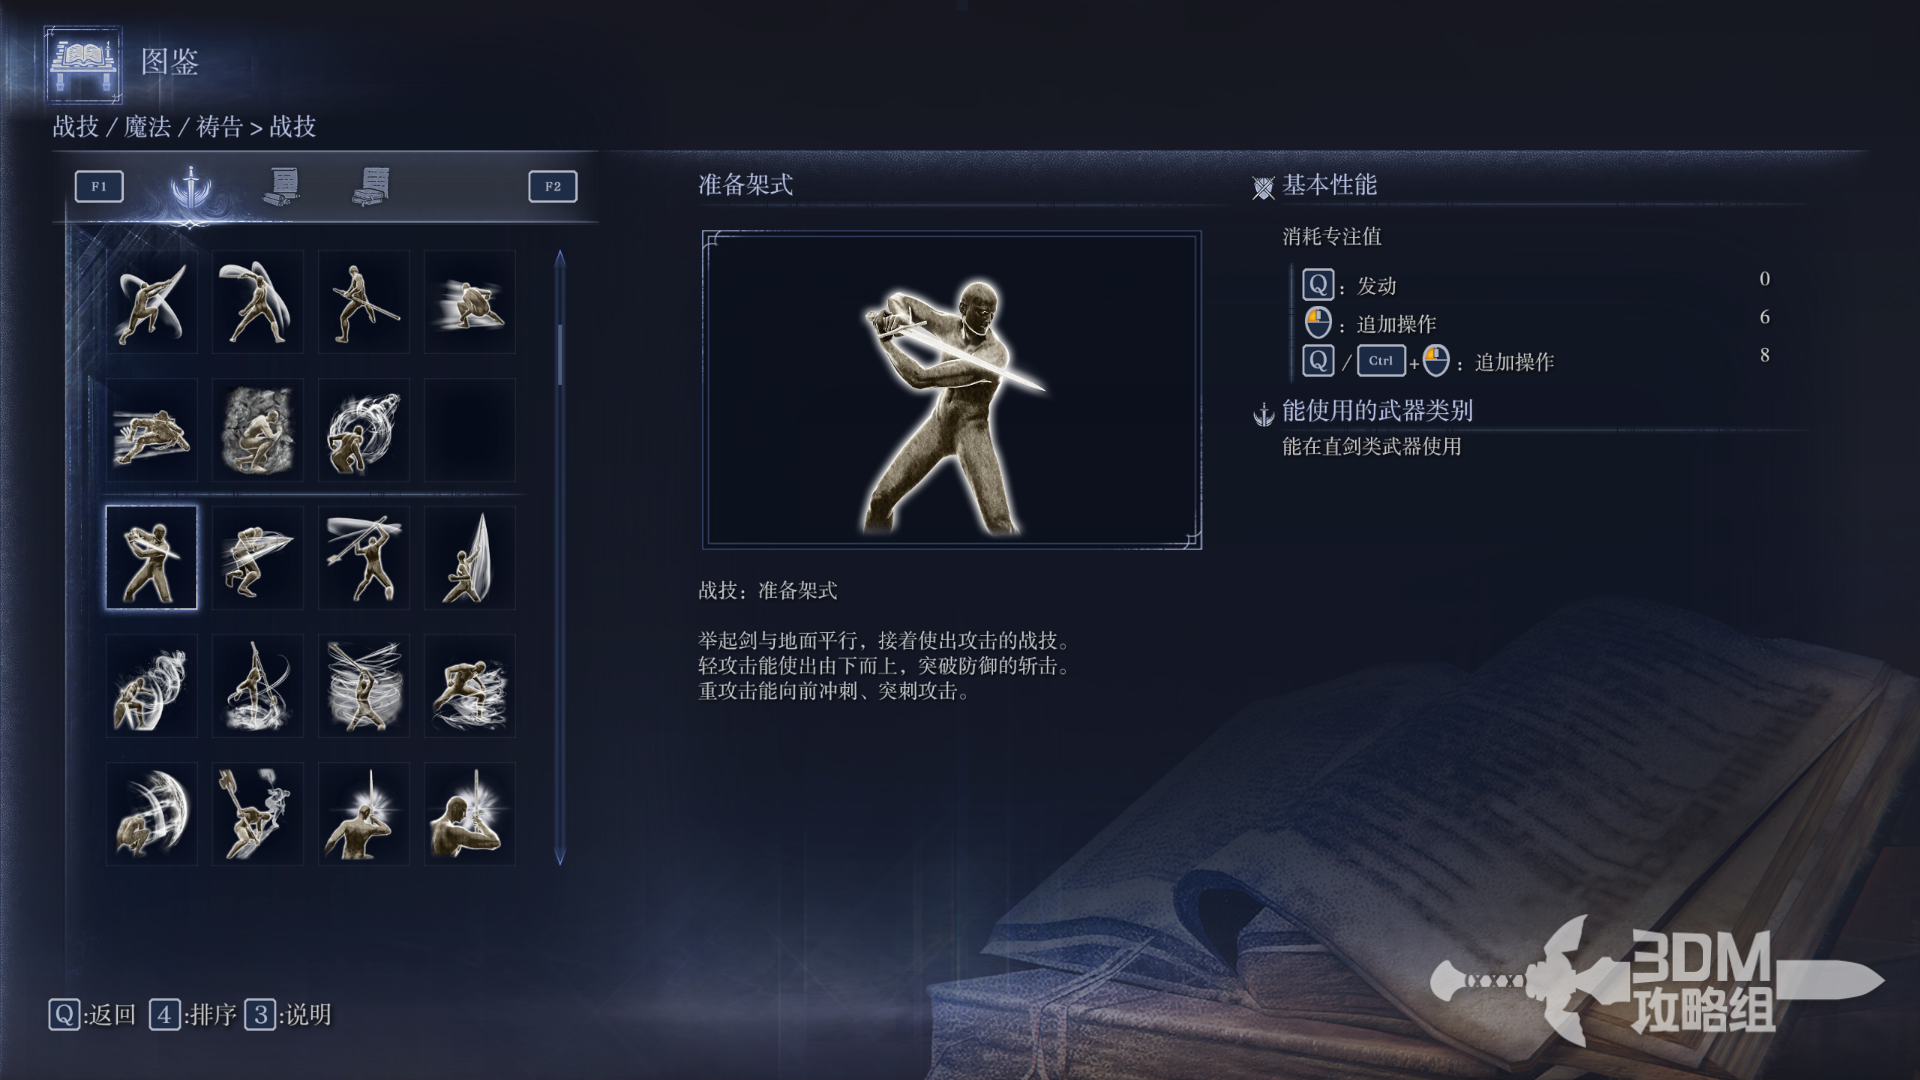Choose the rock-crouching figure skill icon

click(257, 430)
